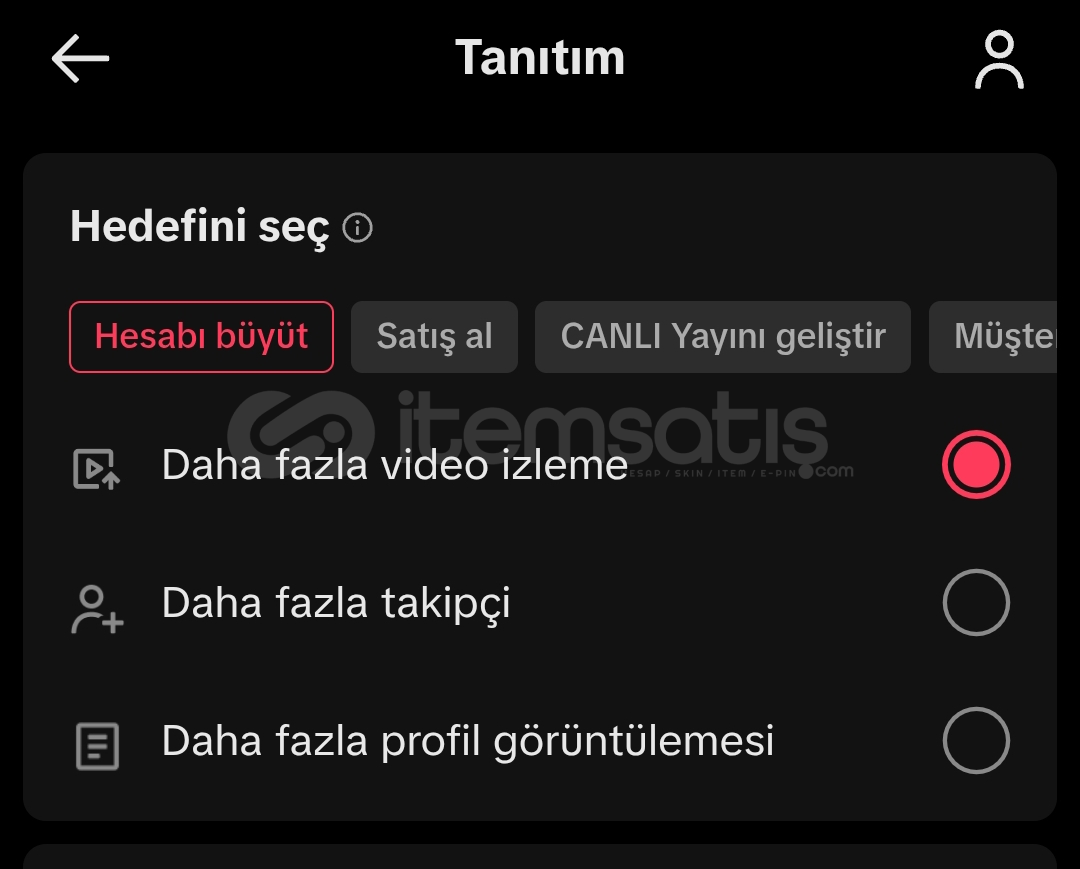This screenshot has height=869, width=1080.
Task: Switch to the Satış al tab
Action: pos(434,337)
